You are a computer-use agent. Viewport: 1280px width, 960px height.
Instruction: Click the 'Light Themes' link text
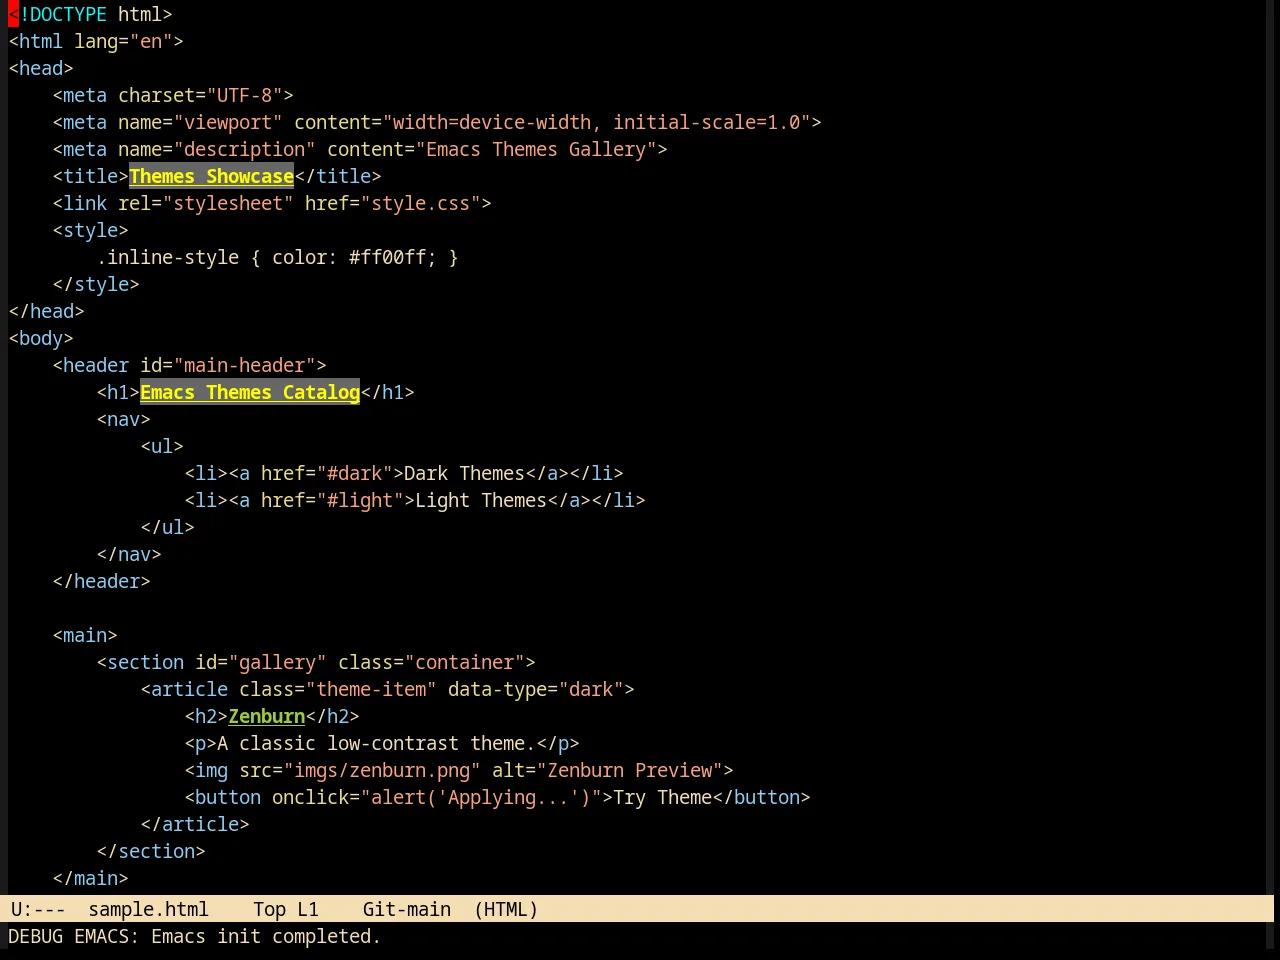click(481, 500)
